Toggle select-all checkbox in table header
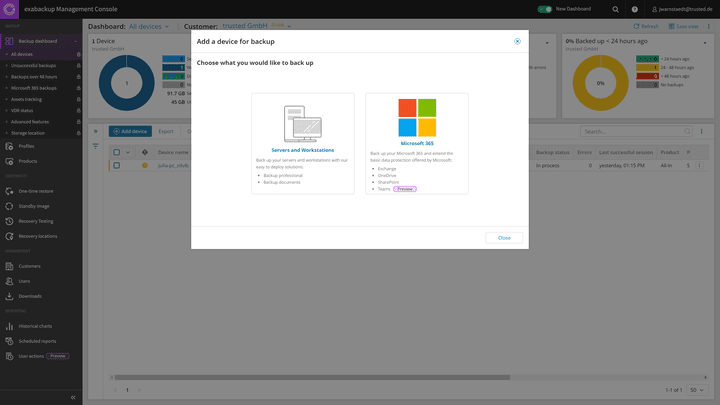Screen dimensions: 720x405 [x=117, y=152]
